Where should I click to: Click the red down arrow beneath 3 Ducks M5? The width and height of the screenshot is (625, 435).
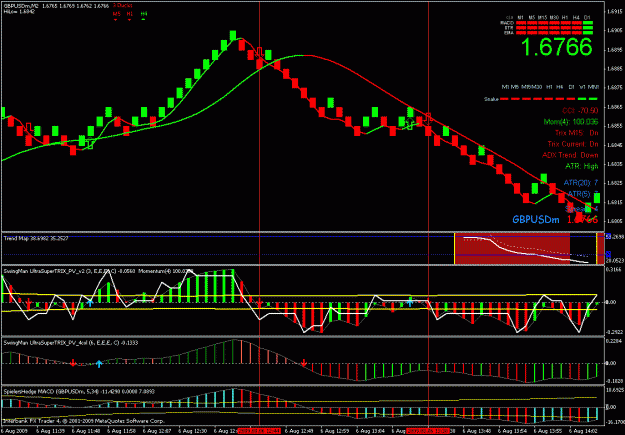point(116,19)
